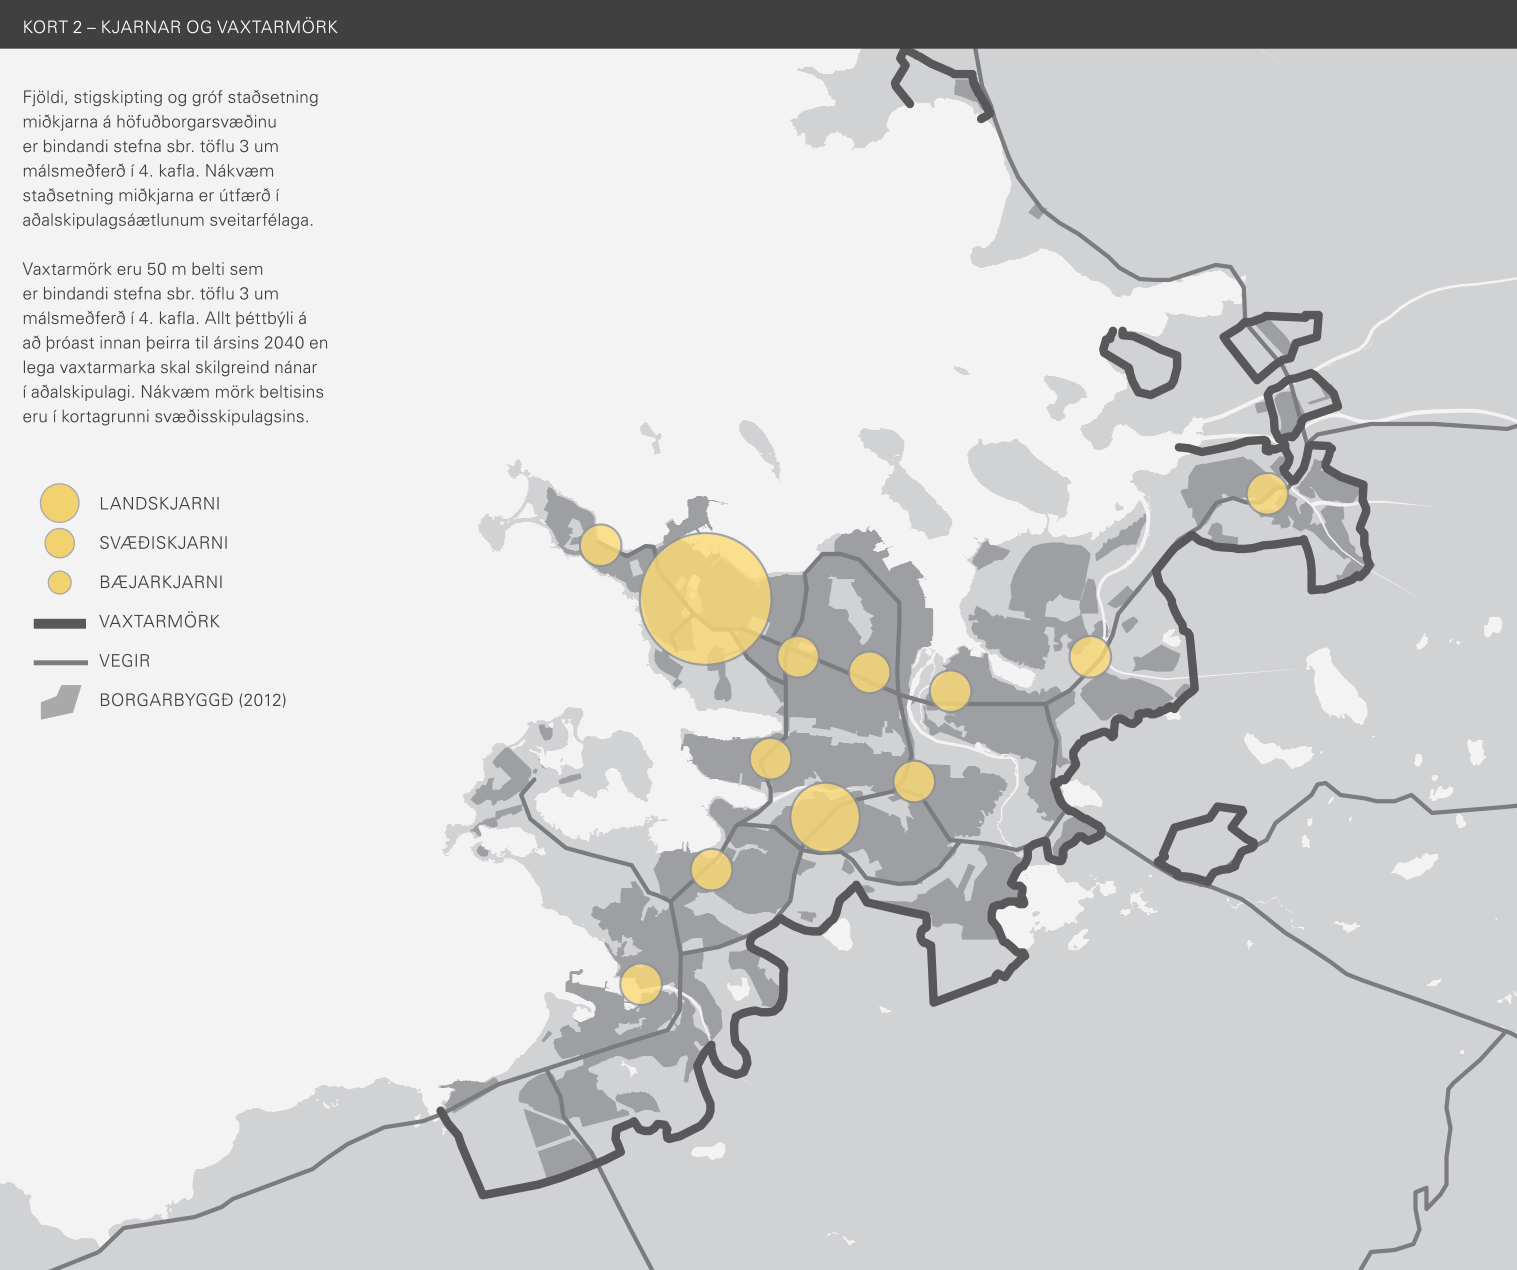
Task: Click the line 'að þróast innan þeirra til ársins 2040 en'
Action: (175, 343)
